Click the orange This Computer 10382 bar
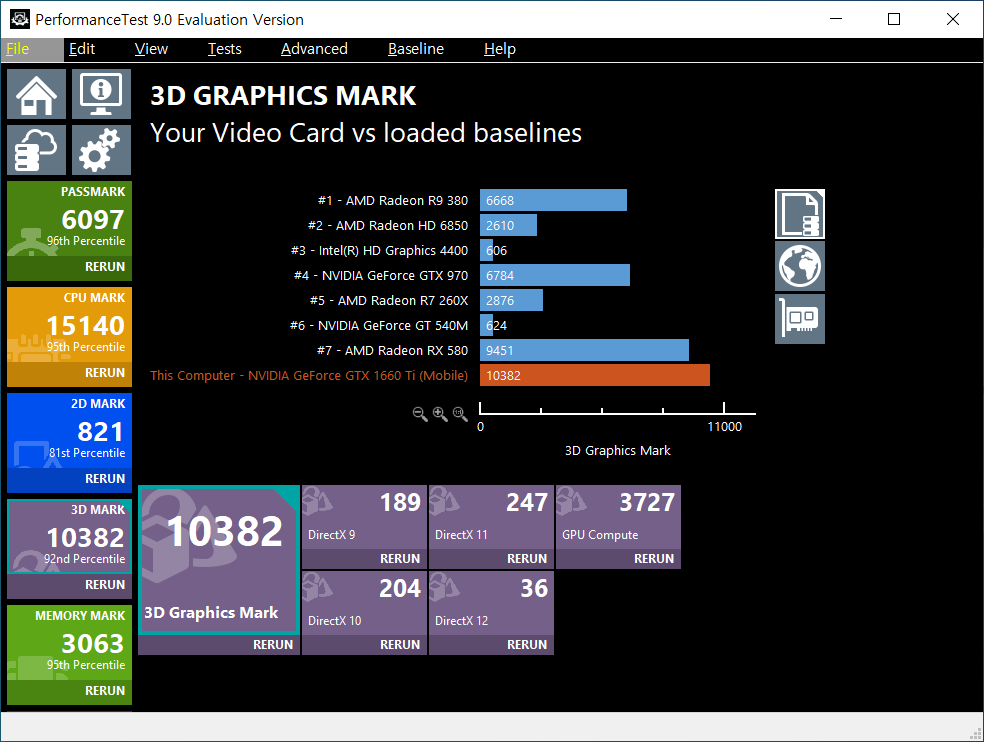The height and width of the screenshot is (742, 984). pyautogui.click(x=595, y=375)
